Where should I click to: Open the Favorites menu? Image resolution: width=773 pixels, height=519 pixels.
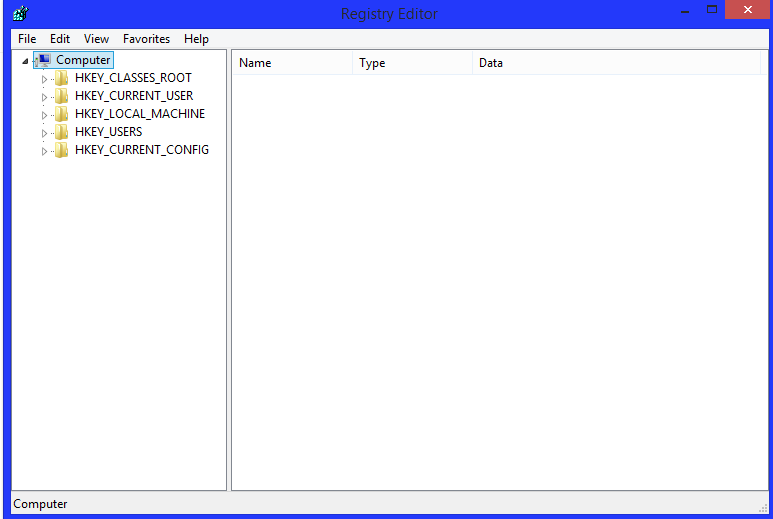click(x=146, y=39)
